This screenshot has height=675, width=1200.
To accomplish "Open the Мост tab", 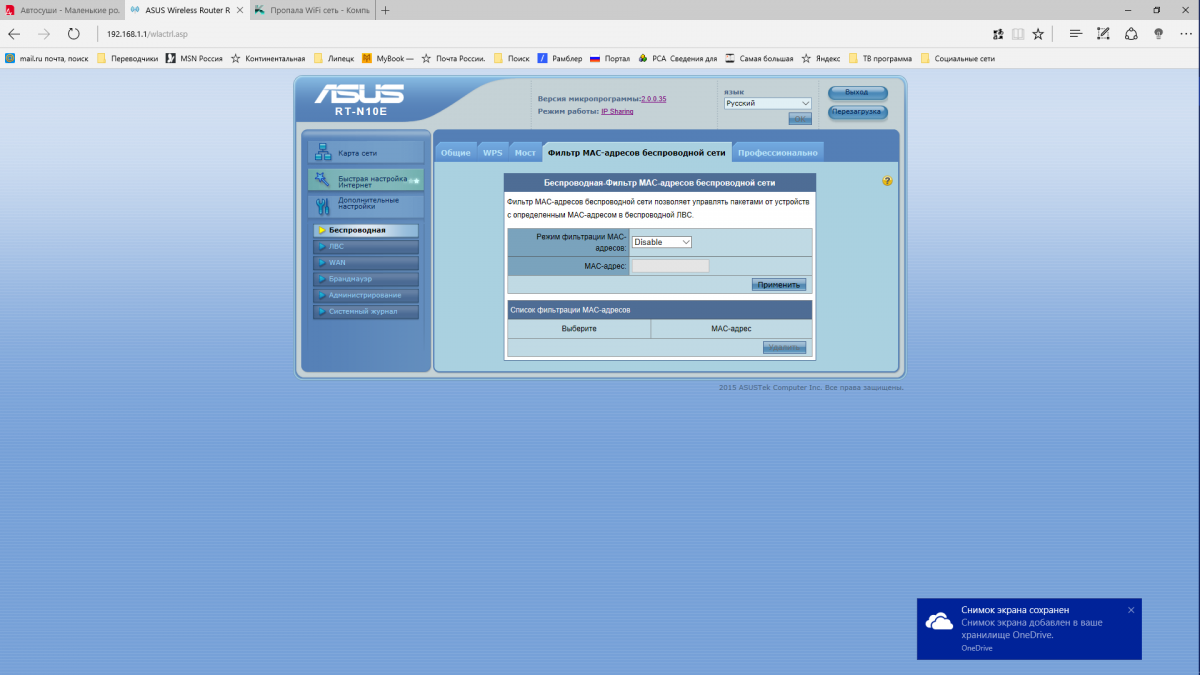I will click(525, 153).
